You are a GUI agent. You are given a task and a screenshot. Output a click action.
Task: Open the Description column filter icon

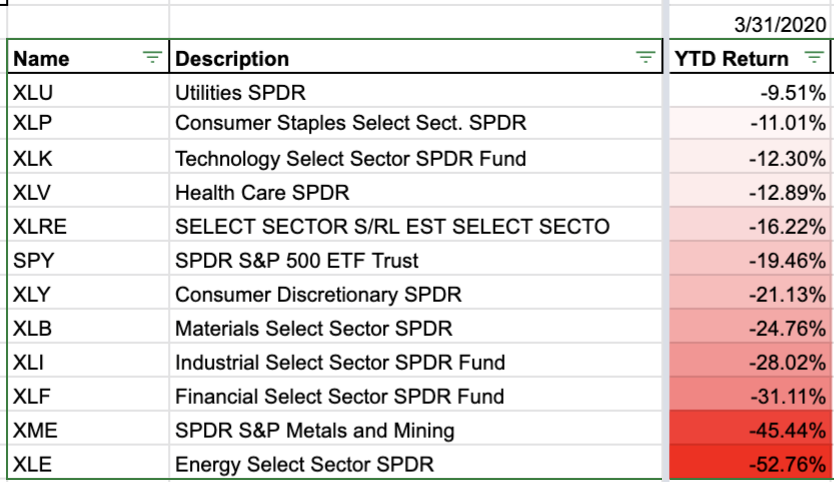[647, 59]
